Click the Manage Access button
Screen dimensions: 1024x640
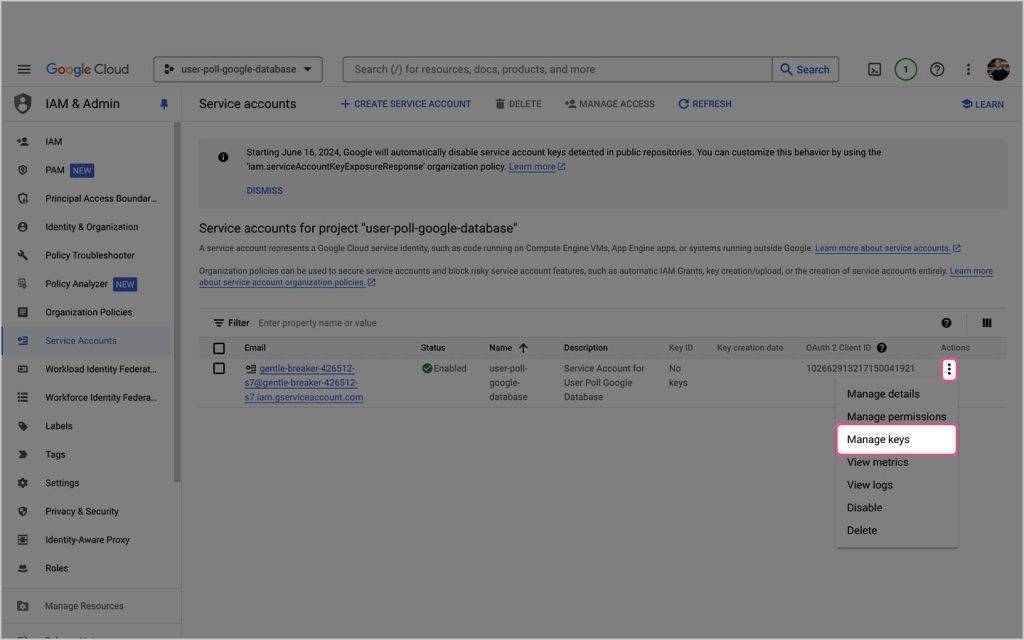pyautogui.click(x=609, y=104)
